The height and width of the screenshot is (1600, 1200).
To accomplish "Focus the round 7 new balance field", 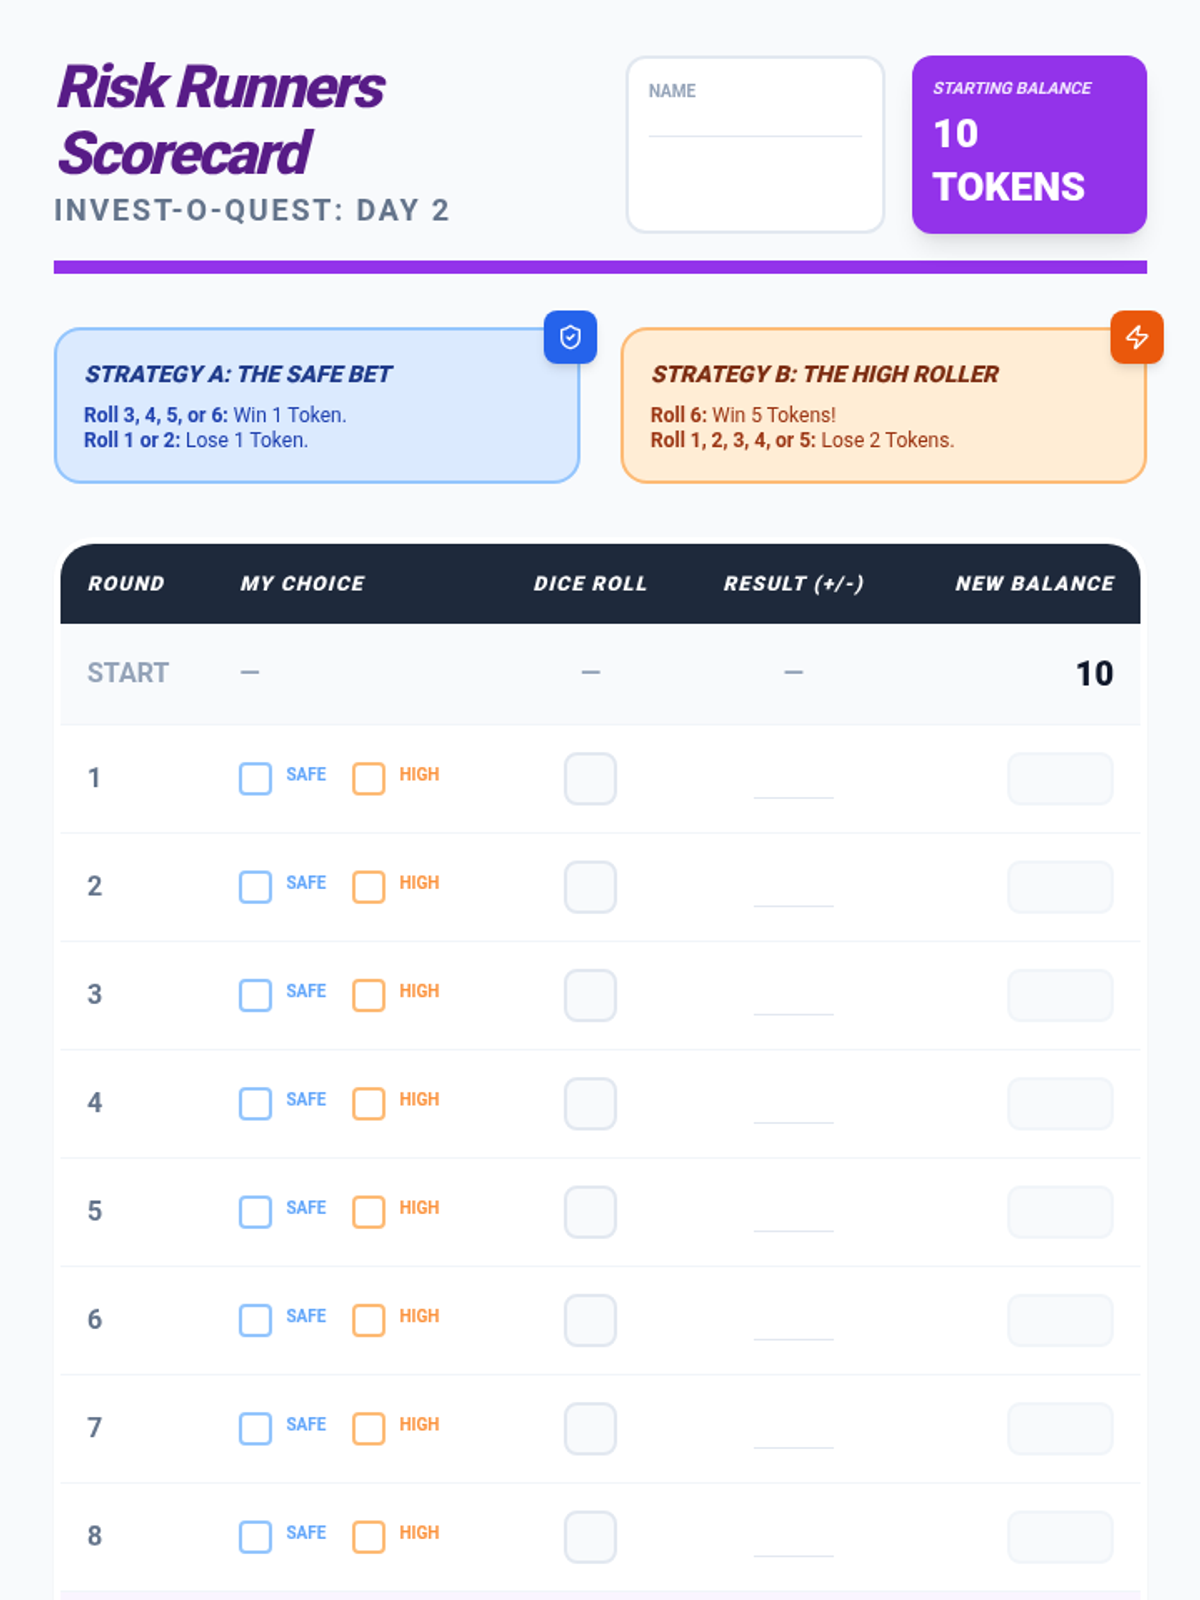I will 1060,1428.
